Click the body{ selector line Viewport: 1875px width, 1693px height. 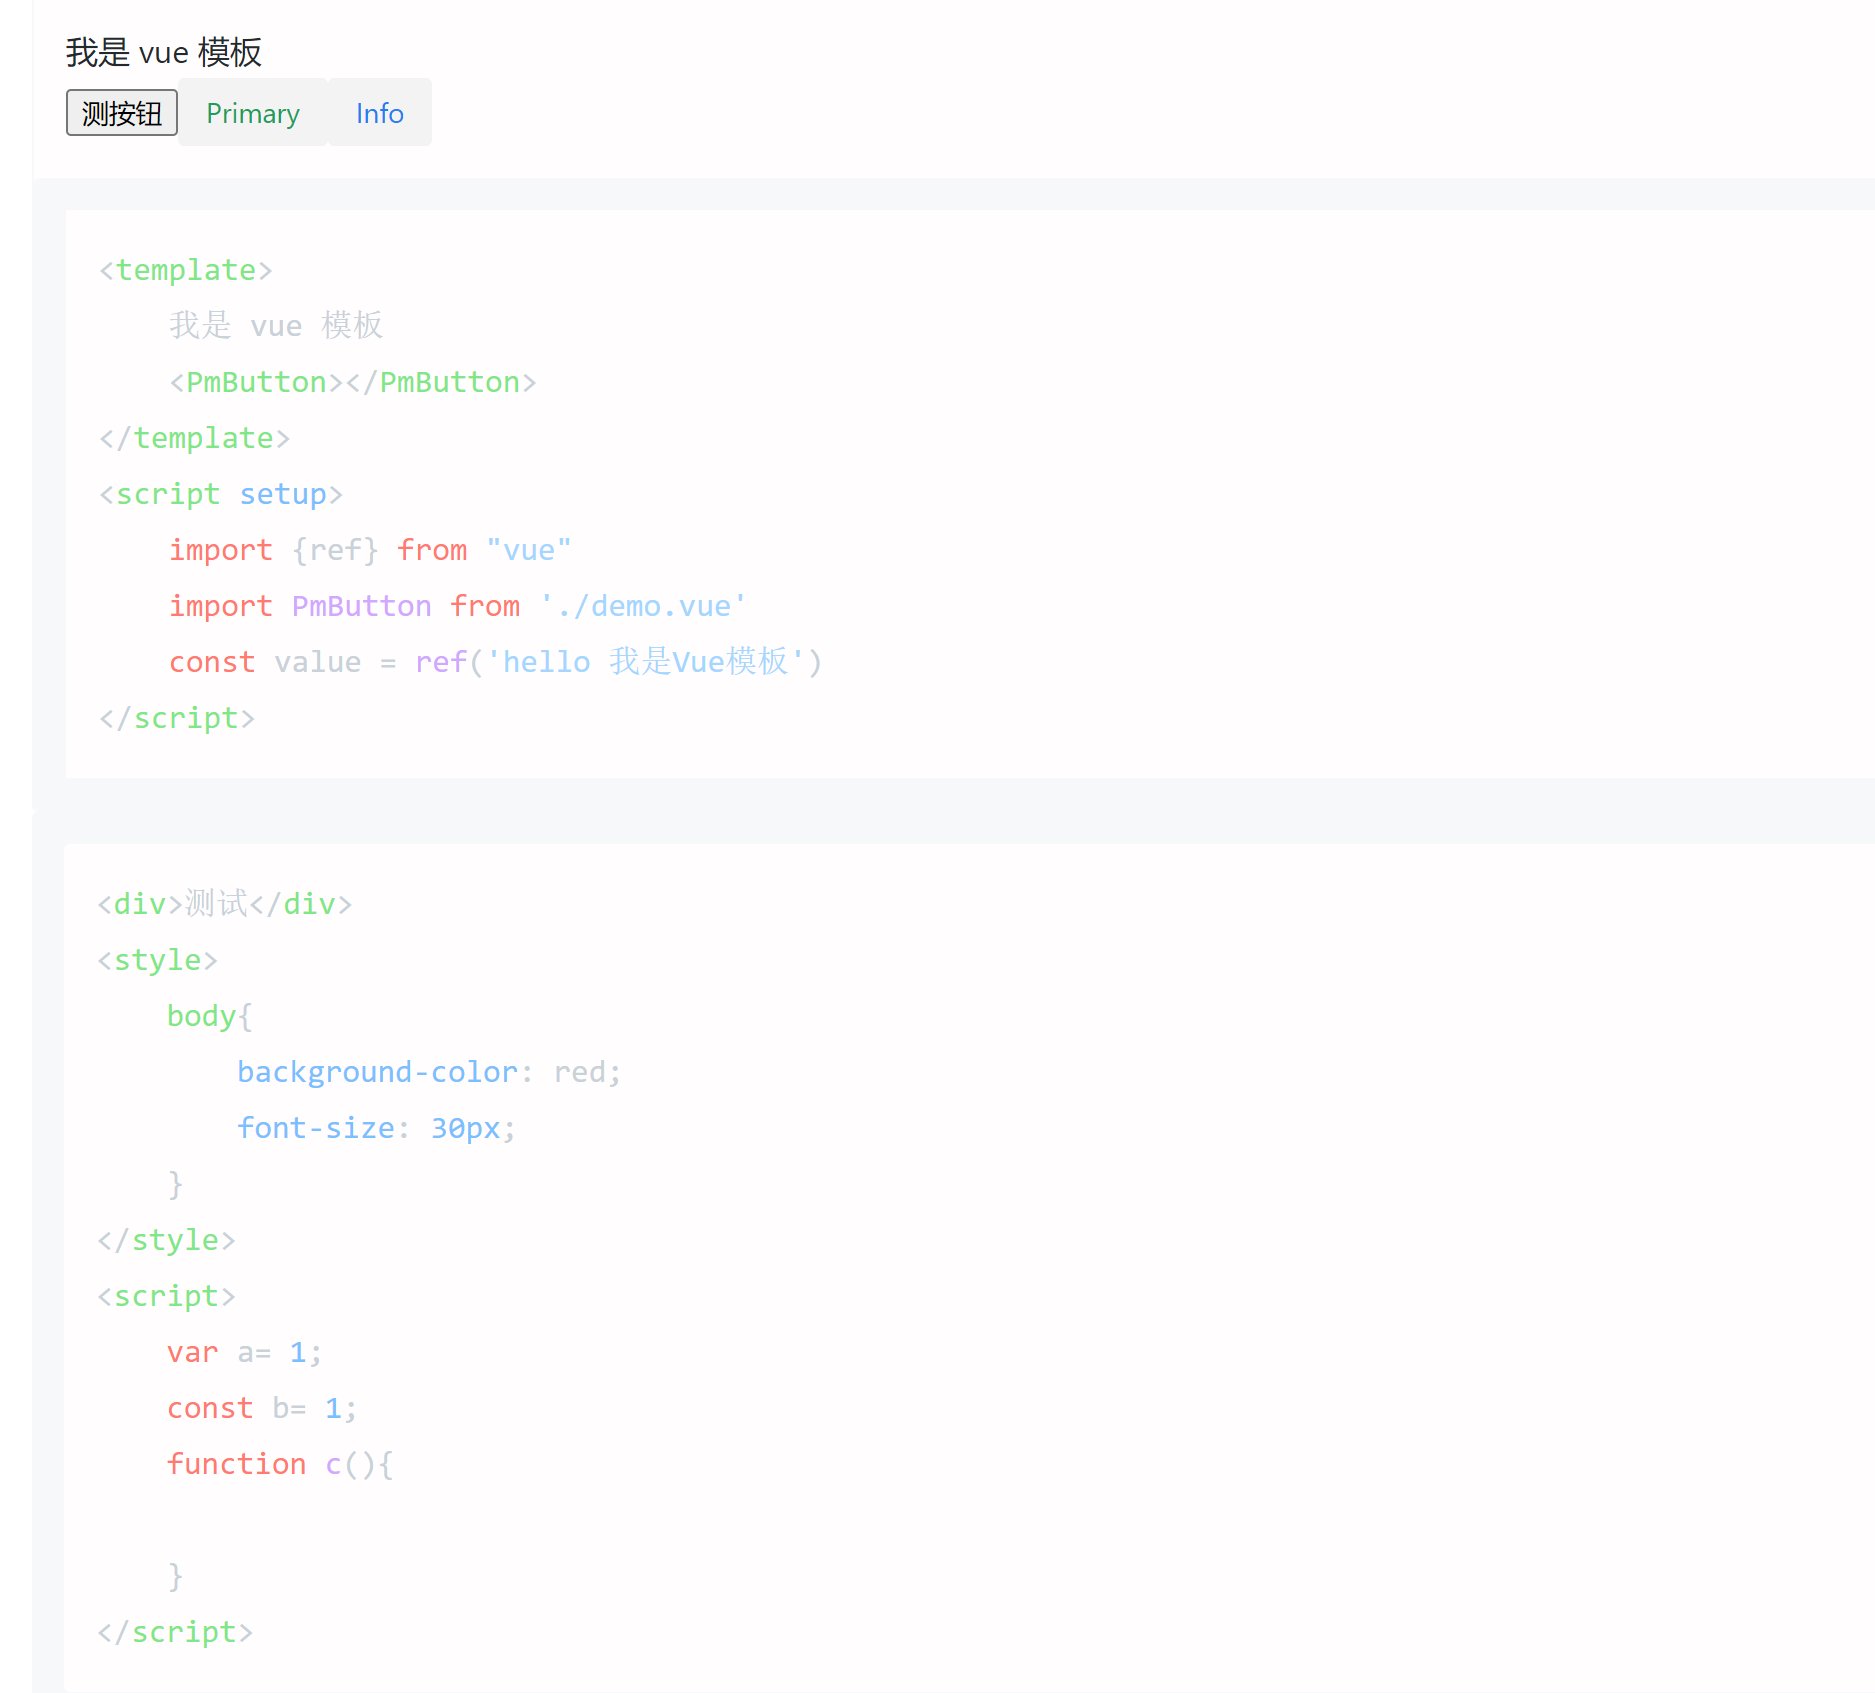point(210,1016)
